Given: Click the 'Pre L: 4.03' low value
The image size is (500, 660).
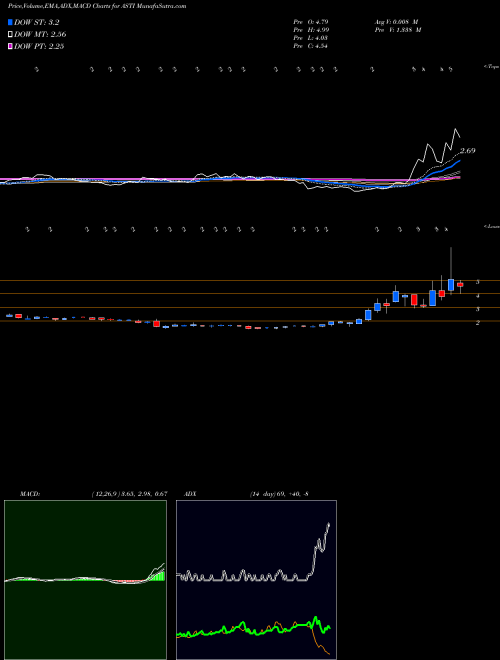Looking at the screenshot, I should (x=311, y=38).
